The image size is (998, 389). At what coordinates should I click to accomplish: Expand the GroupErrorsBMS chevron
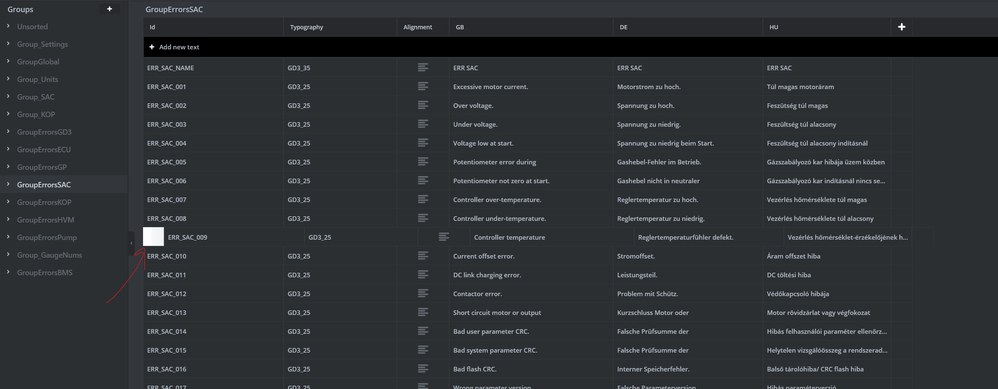tap(8, 272)
